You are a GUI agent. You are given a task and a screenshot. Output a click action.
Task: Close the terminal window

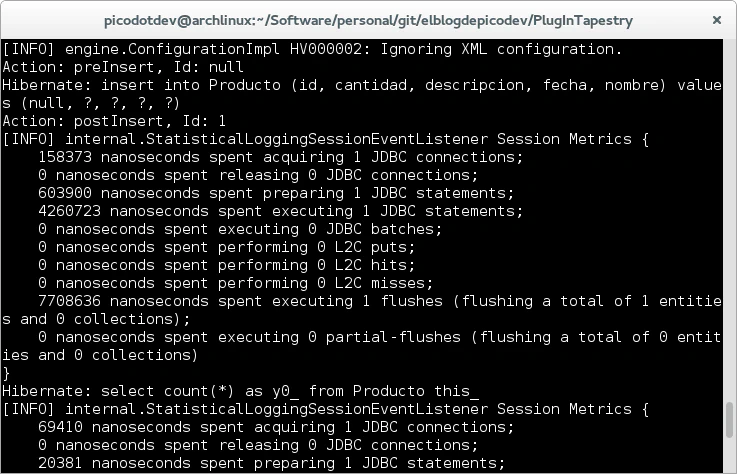pyautogui.click(x=716, y=20)
